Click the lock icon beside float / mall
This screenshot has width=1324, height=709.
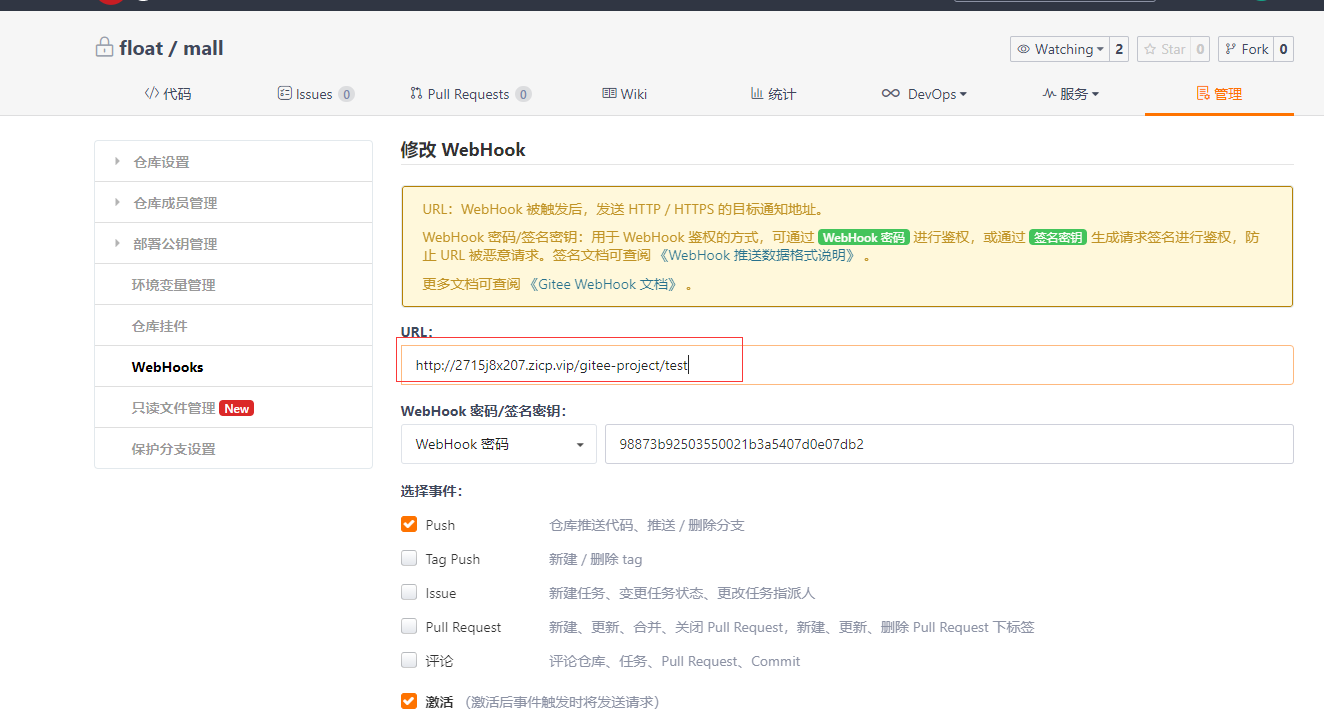tap(104, 47)
